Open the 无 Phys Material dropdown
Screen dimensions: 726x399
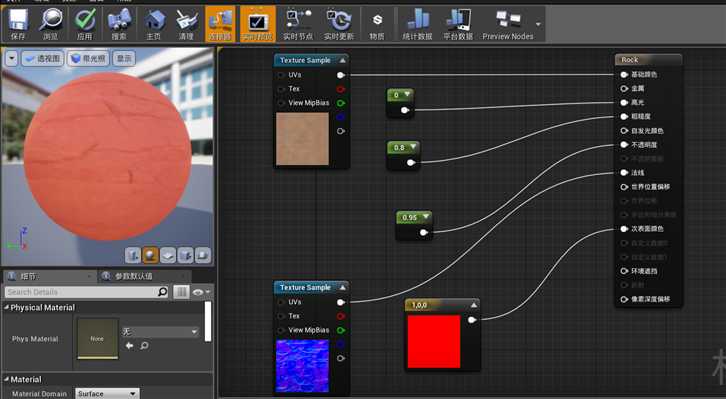coord(160,332)
